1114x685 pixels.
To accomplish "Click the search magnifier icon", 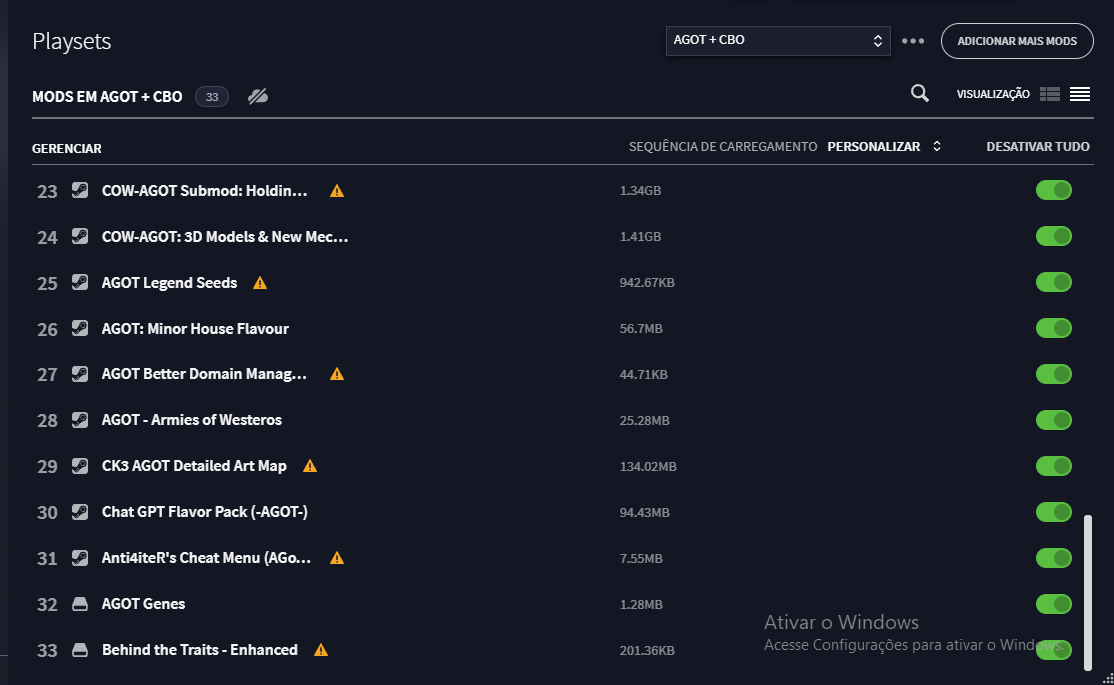I will [920, 93].
